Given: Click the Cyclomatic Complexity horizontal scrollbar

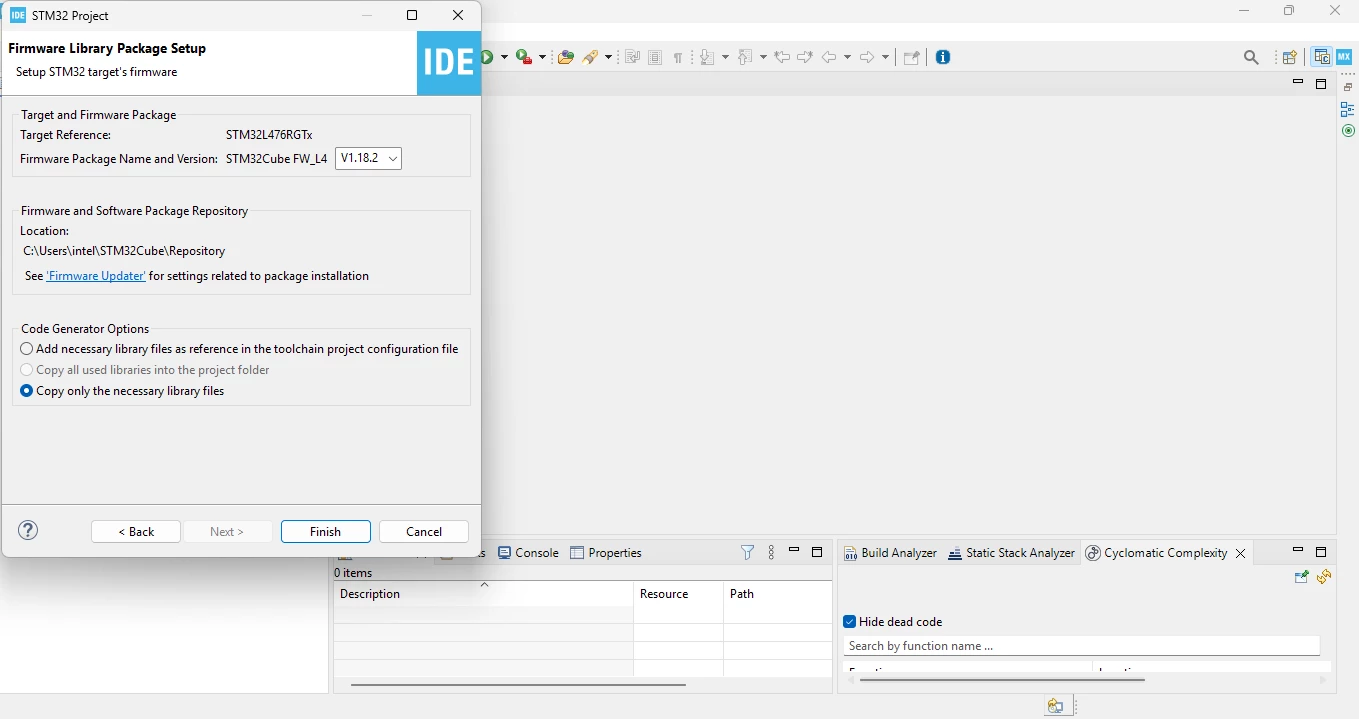Looking at the screenshot, I should coord(1002,680).
